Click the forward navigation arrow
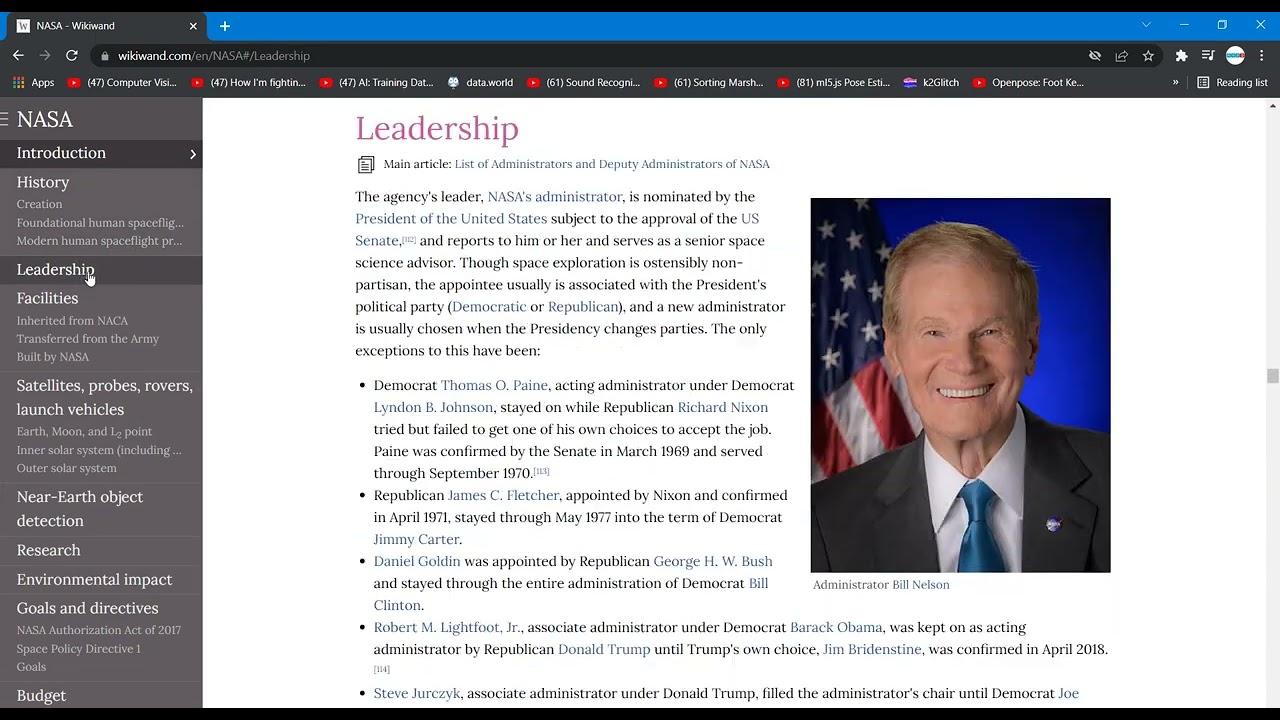The image size is (1280, 720). (x=45, y=56)
